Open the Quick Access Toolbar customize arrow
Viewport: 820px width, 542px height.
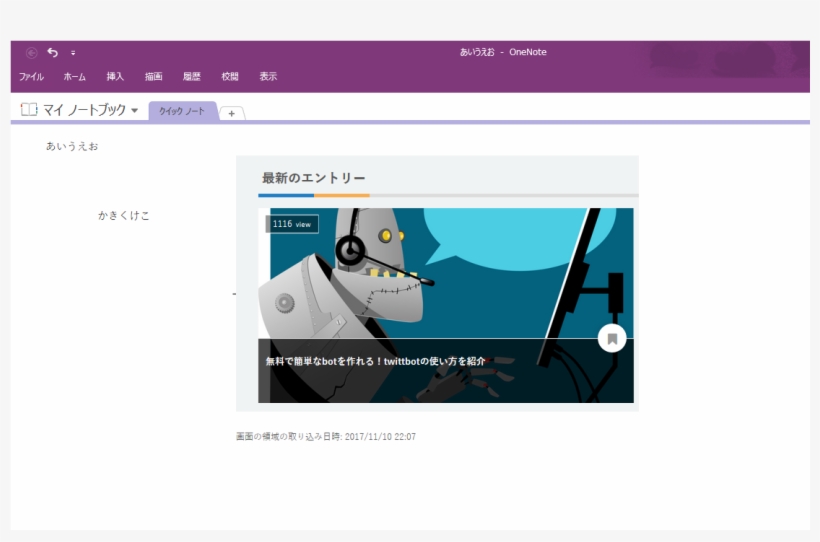(x=73, y=53)
